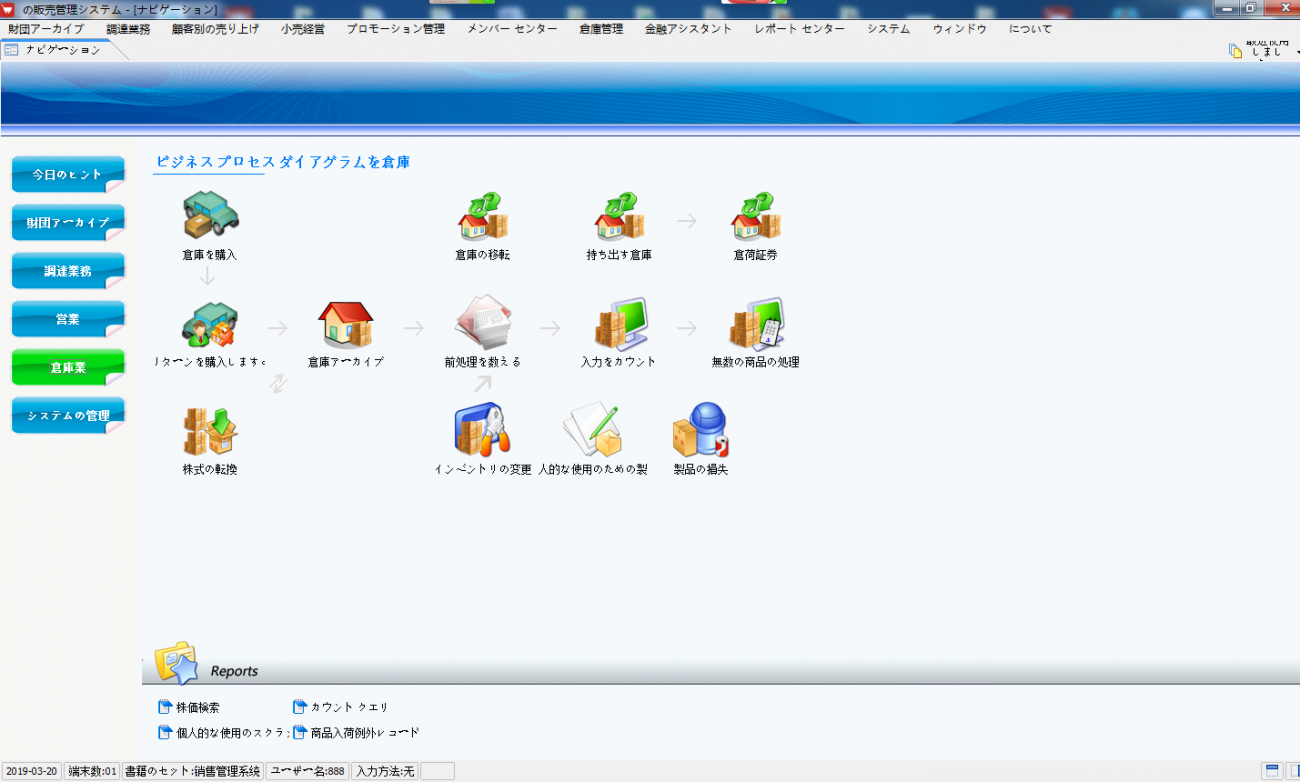Viewport: 1300px width, 782px height.
Task: Open the 小売経営 menu
Action: click(x=303, y=29)
